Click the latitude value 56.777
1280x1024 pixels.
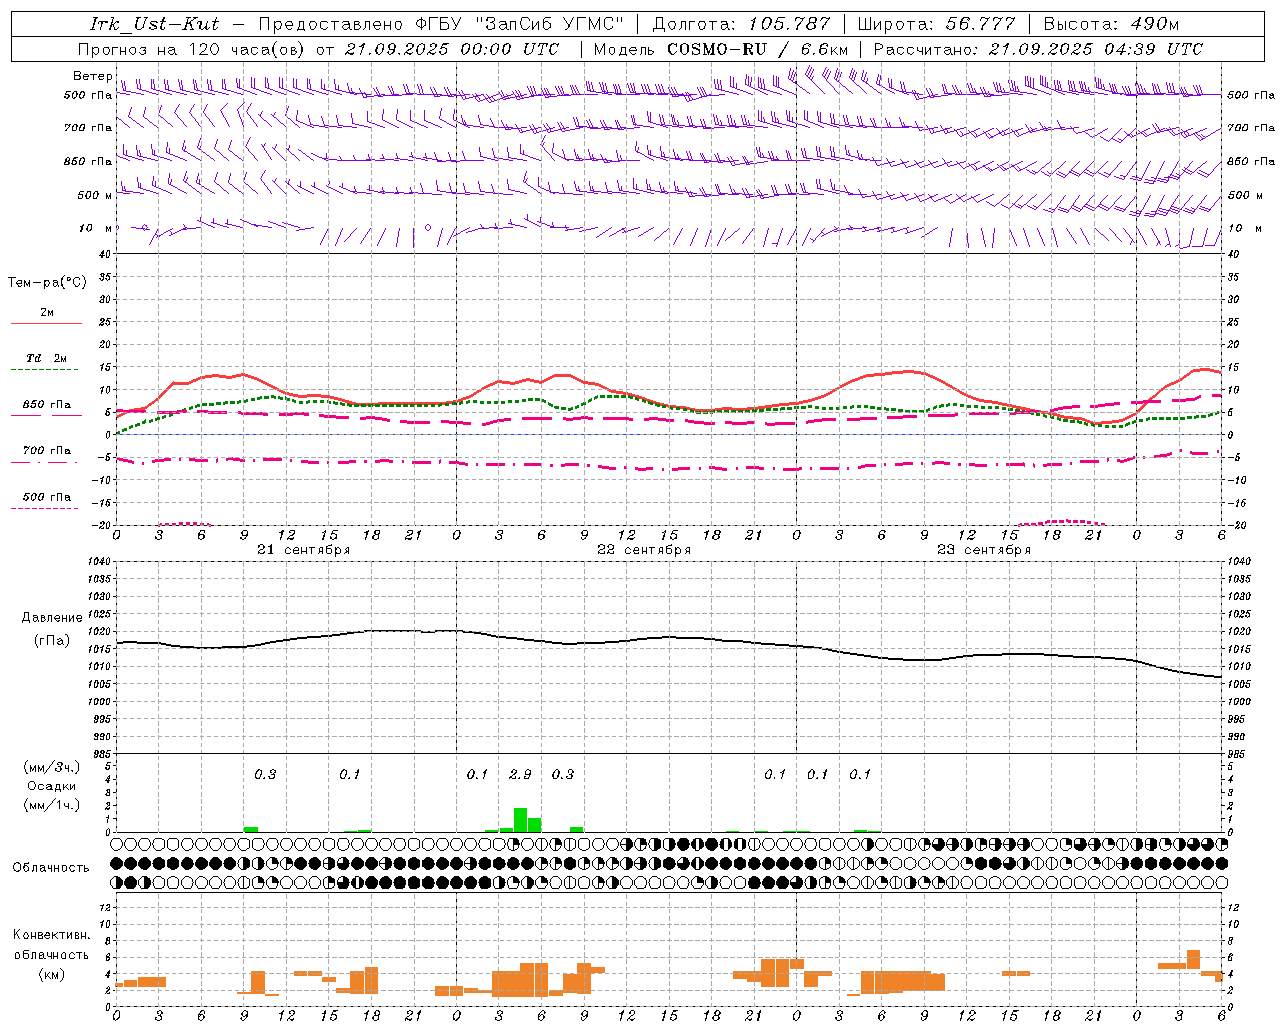tap(980, 24)
